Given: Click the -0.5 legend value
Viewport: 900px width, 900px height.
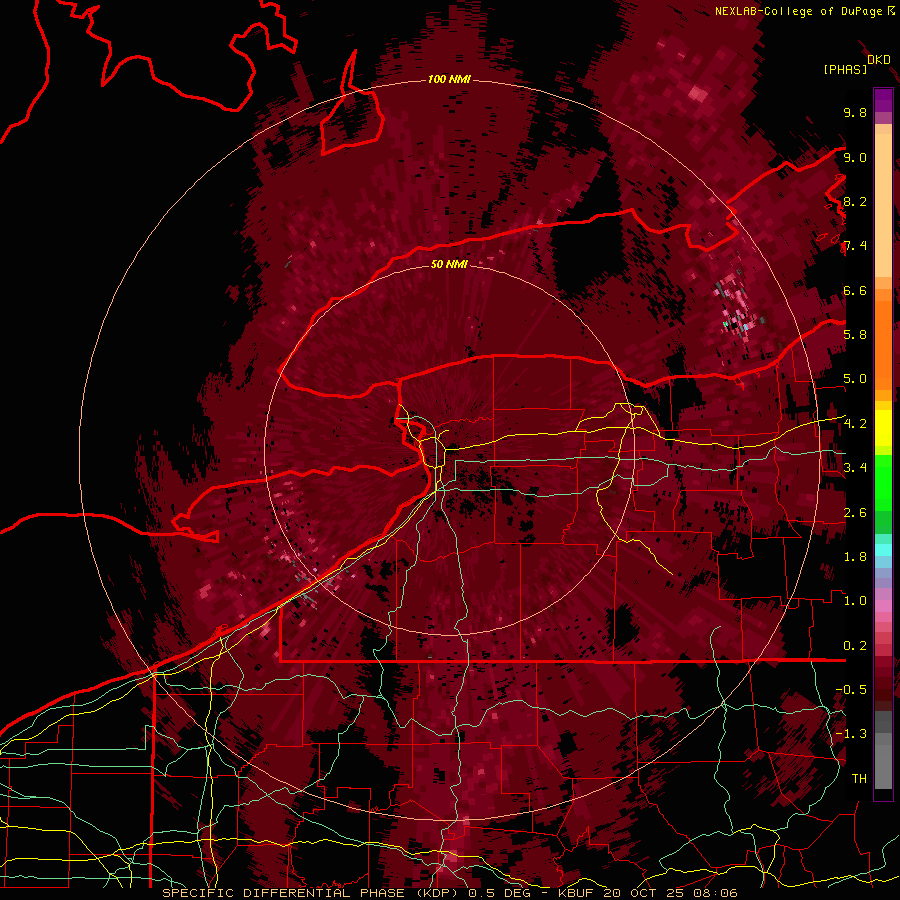Looking at the screenshot, I should pyautogui.click(x=851, y=690).
